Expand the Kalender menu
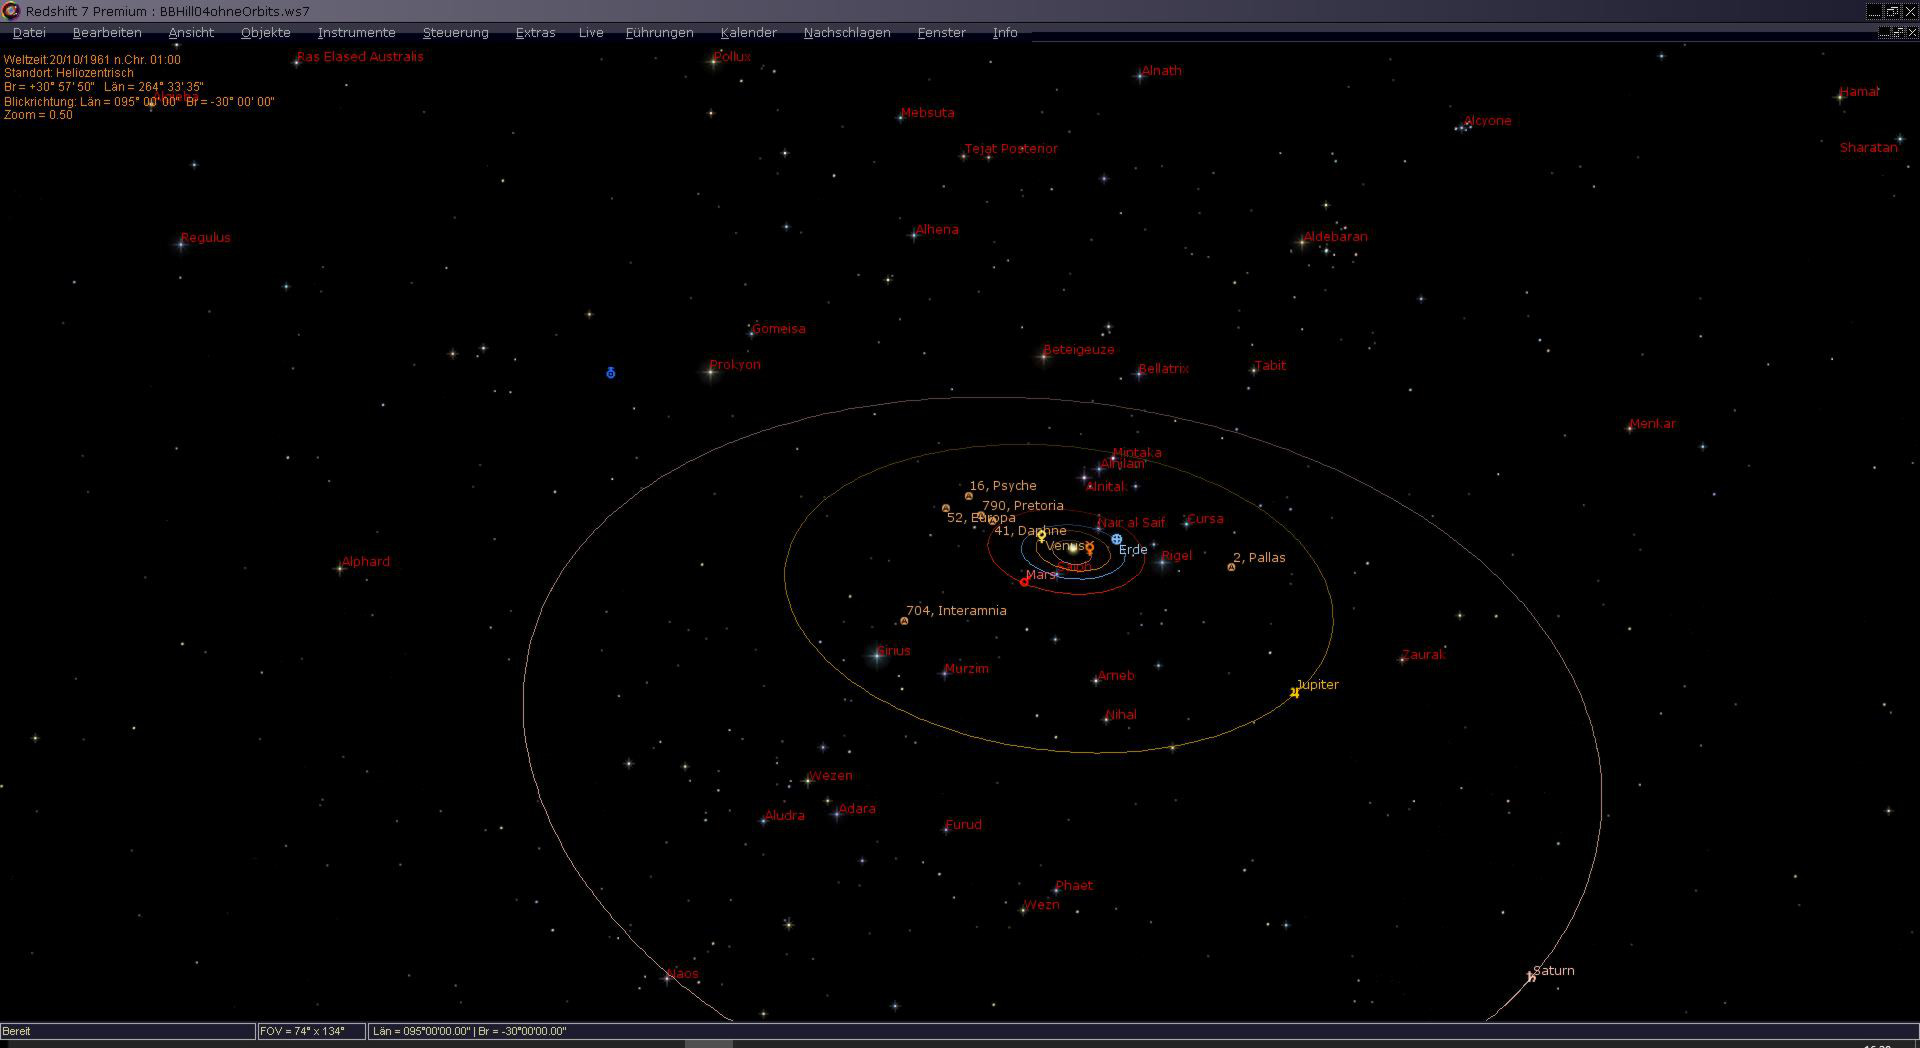This screenshot has height=1048, width=1920. coord(748,33)
